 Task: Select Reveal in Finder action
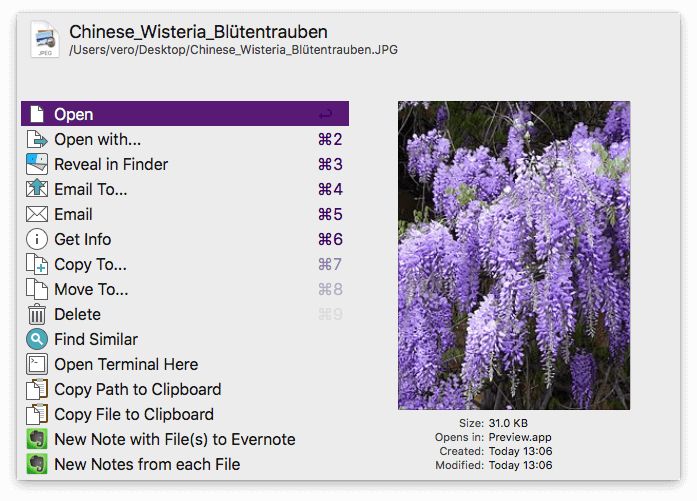[x=111, y=165]
